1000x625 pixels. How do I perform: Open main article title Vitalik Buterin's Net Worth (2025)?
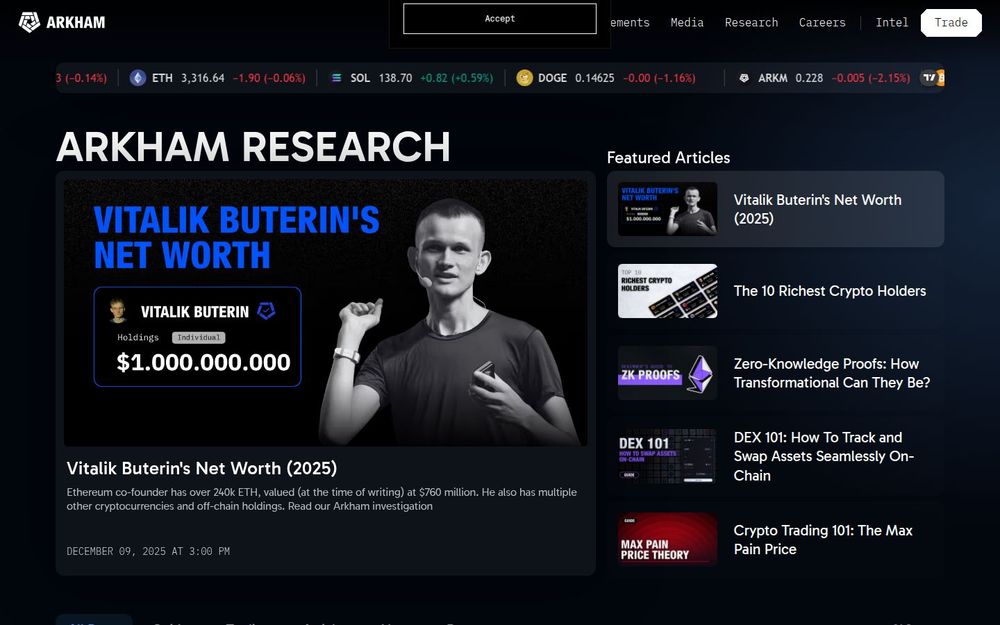pyautogui.click(x=202, y=468)
